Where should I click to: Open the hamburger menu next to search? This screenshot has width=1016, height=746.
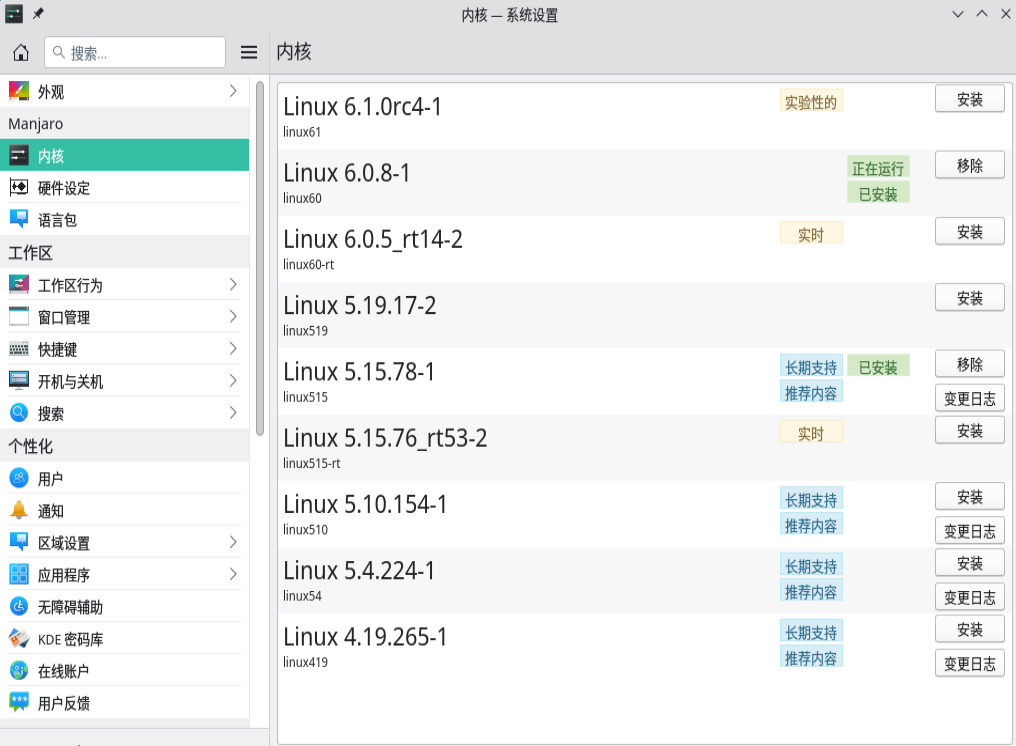[x=249, y=53]
